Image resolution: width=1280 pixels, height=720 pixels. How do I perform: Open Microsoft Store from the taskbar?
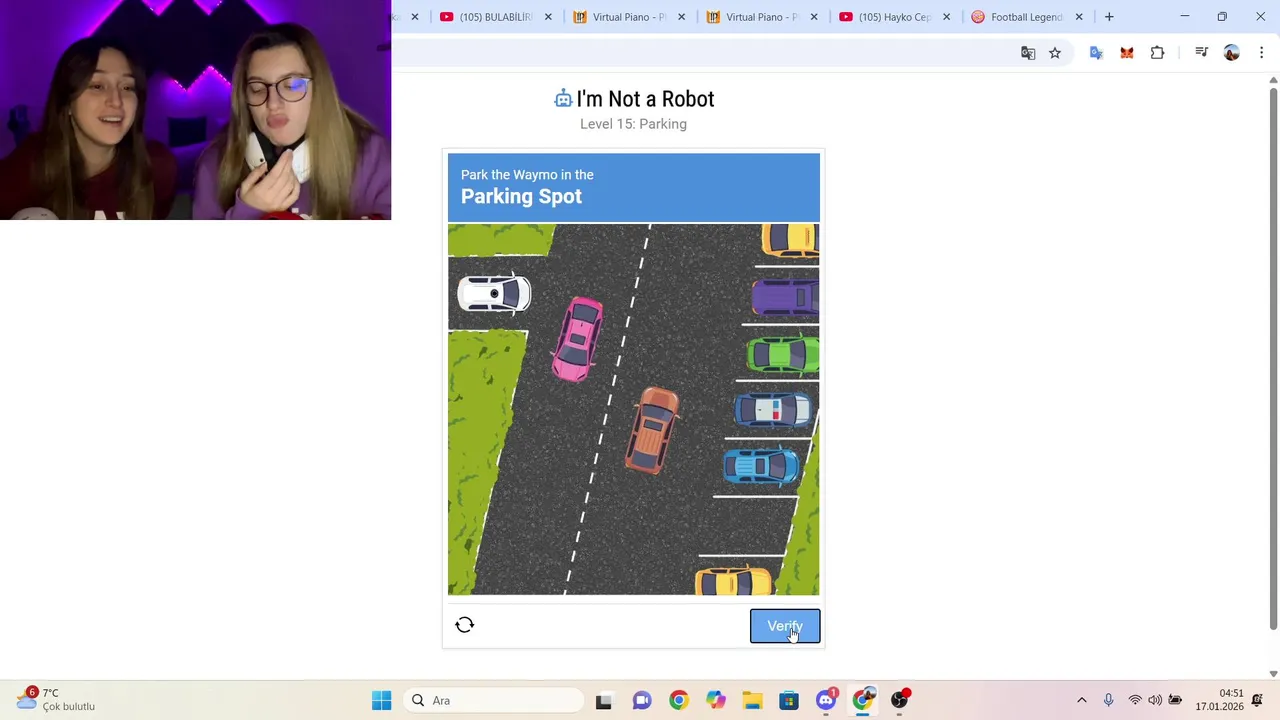click(x=789, y=700)
